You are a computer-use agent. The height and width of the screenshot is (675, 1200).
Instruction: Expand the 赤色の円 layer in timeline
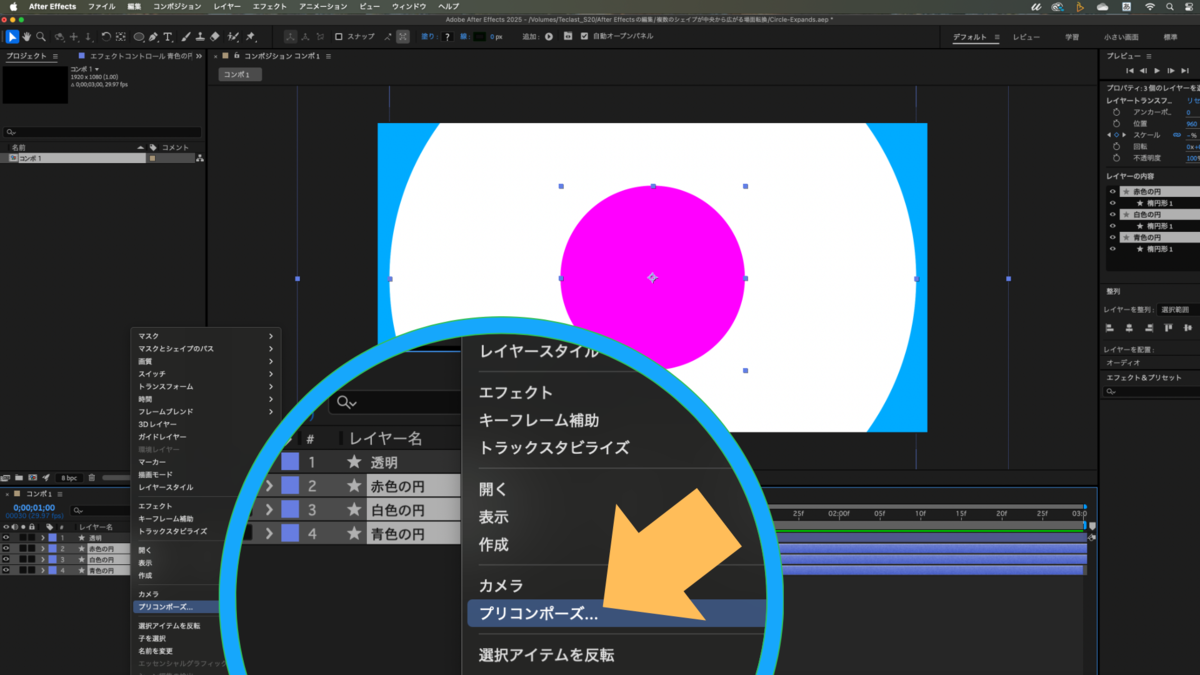pos(42,549)
